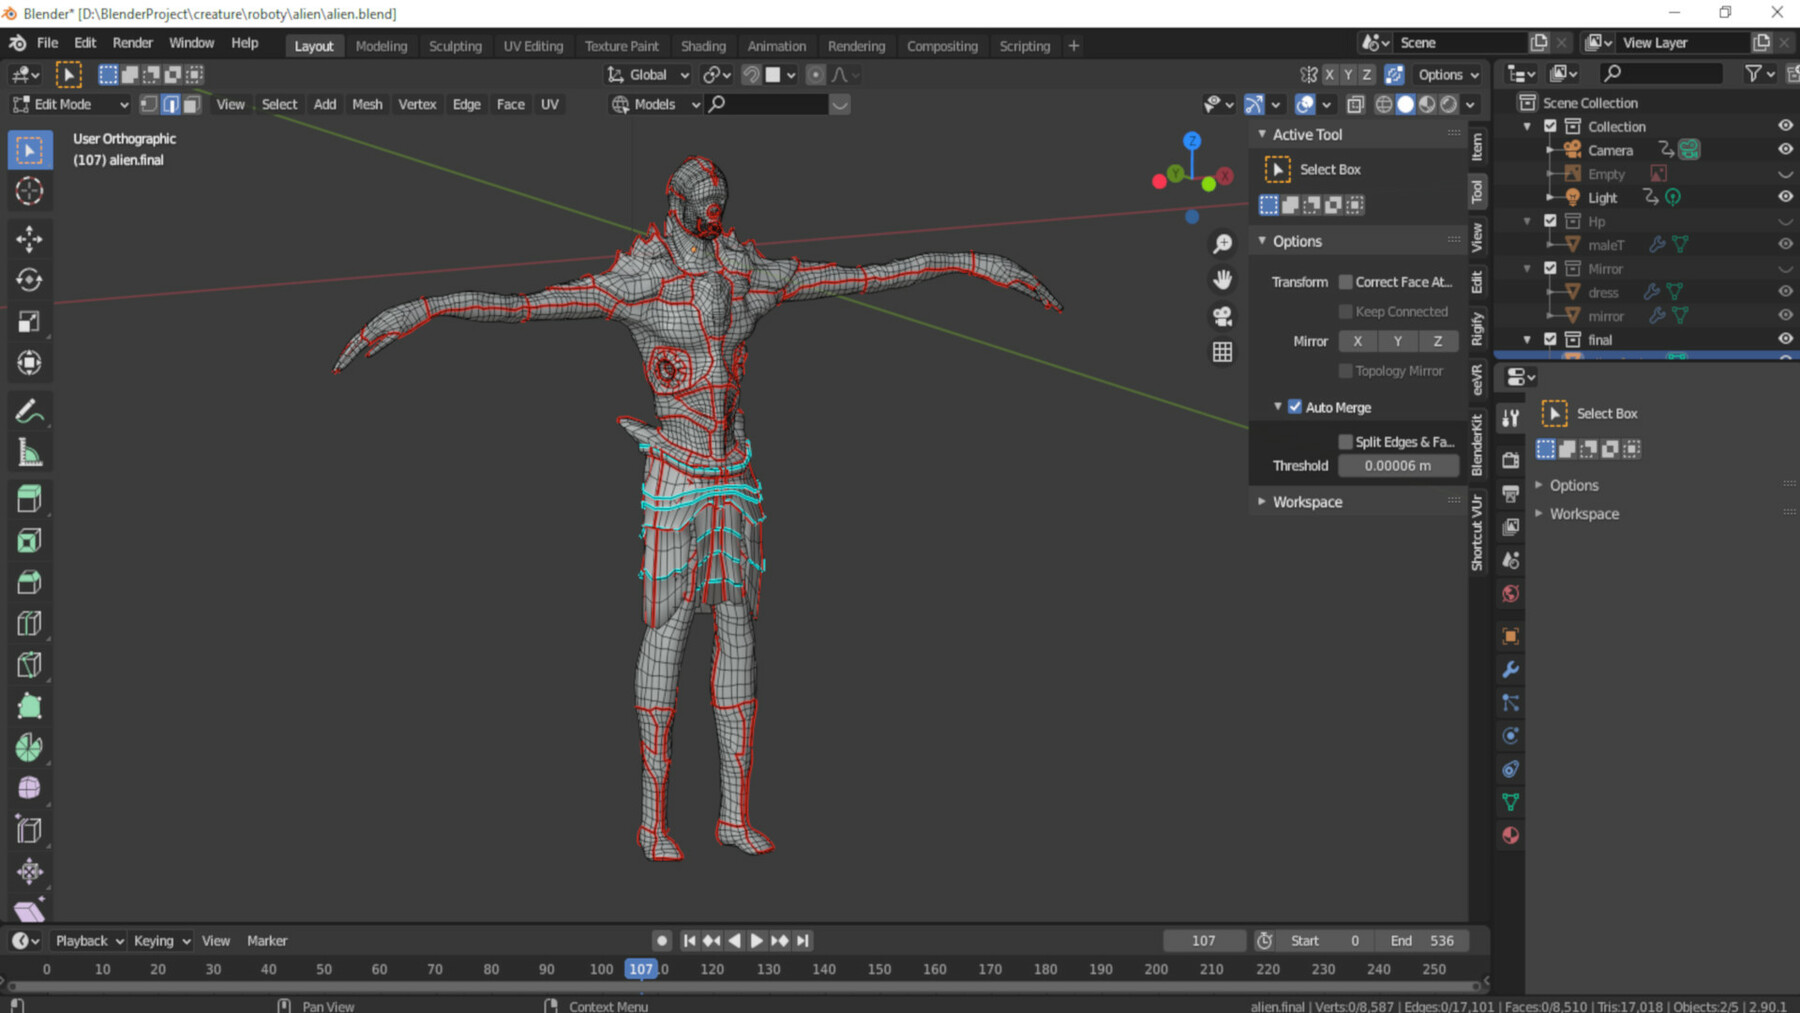
Task: Select the Measure tool in the toolbar
Action: (30, 452)
